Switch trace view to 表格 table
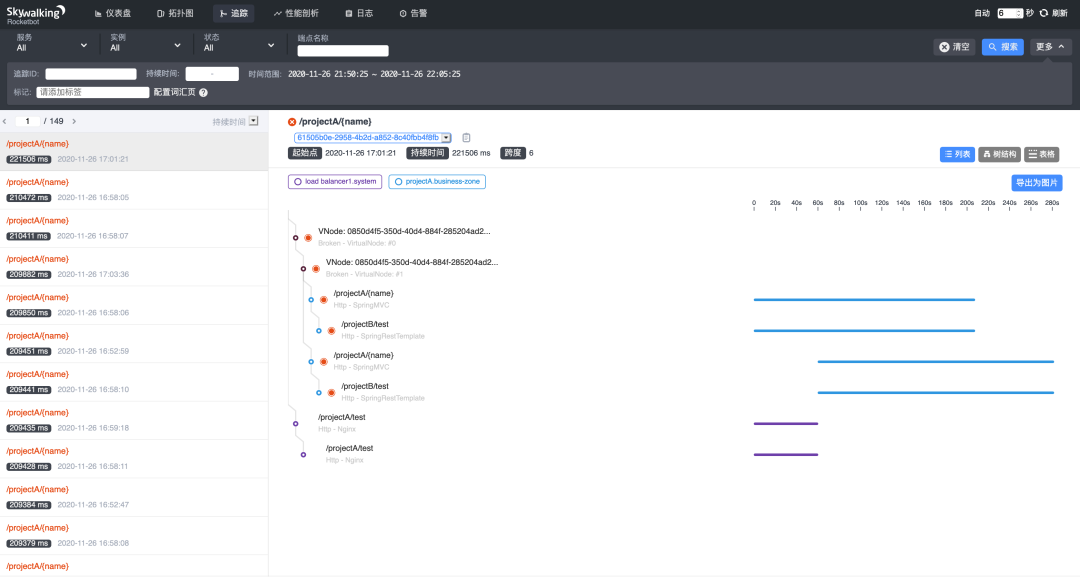The image size is (1080, 579). 1041,155
